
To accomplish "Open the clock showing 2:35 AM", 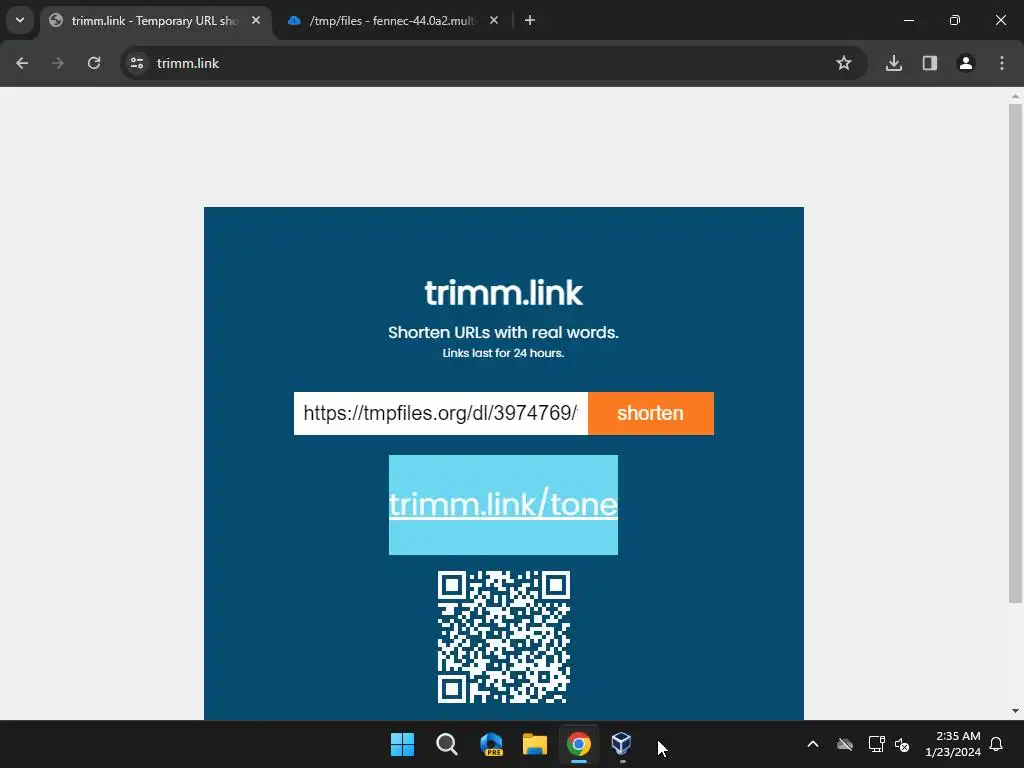I will (x=953, y=744).
